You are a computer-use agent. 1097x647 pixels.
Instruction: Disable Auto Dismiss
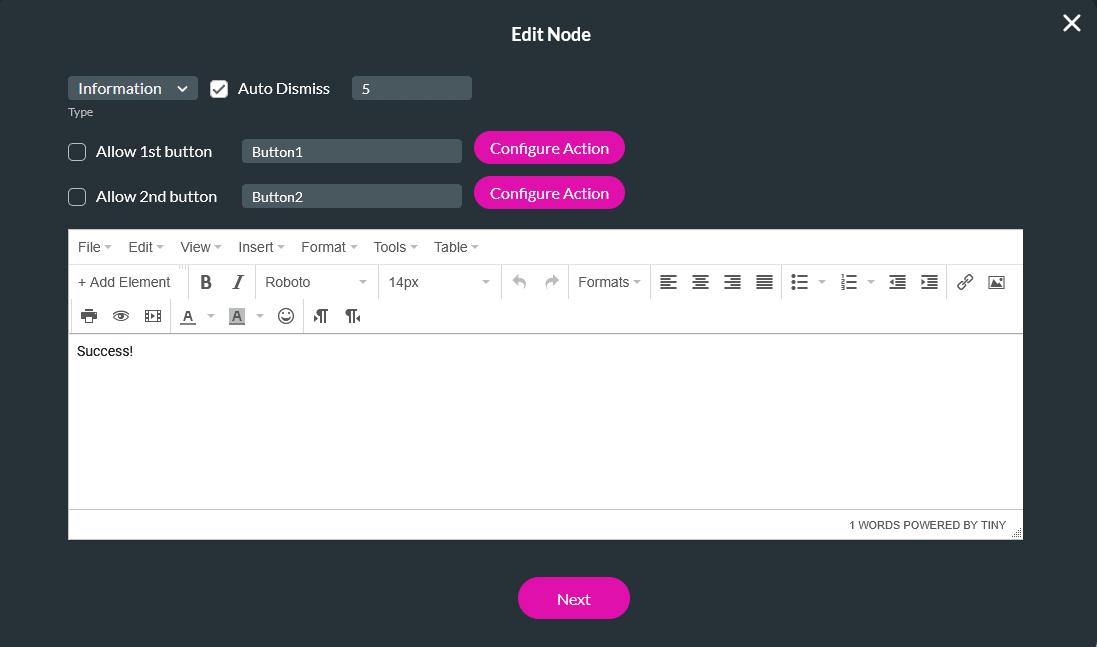pos(219,88)
